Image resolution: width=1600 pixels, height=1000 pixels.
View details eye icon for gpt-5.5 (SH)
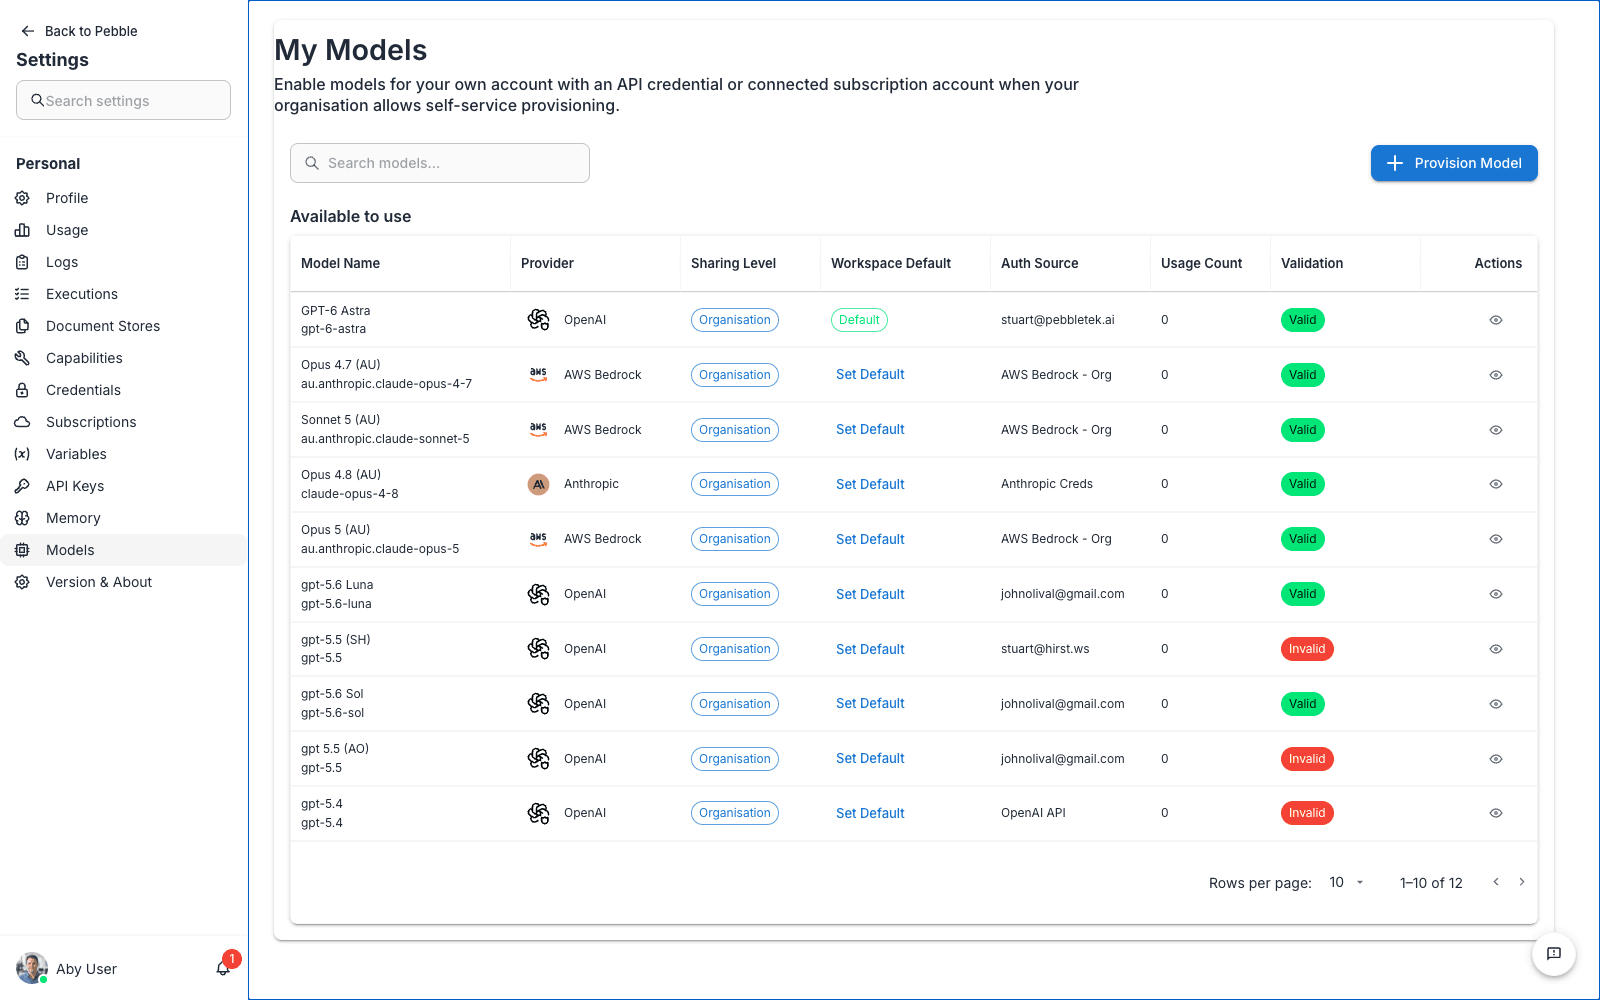coord(1496,649)
